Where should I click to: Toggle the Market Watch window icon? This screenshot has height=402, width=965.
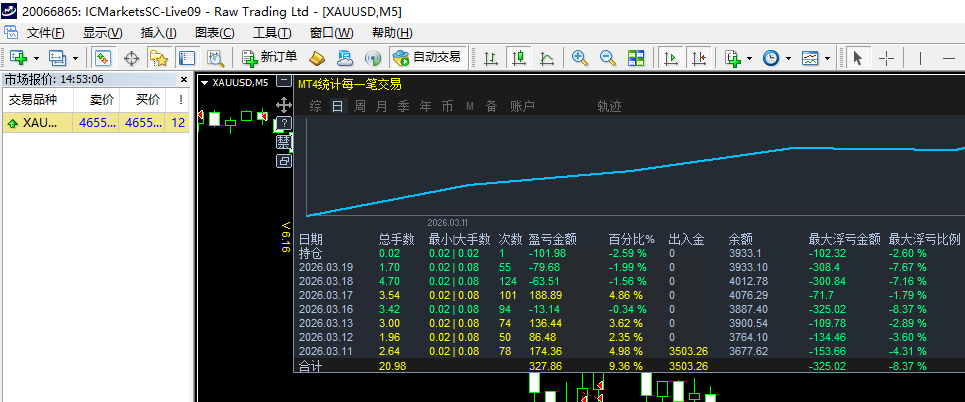tap(102, 58)
